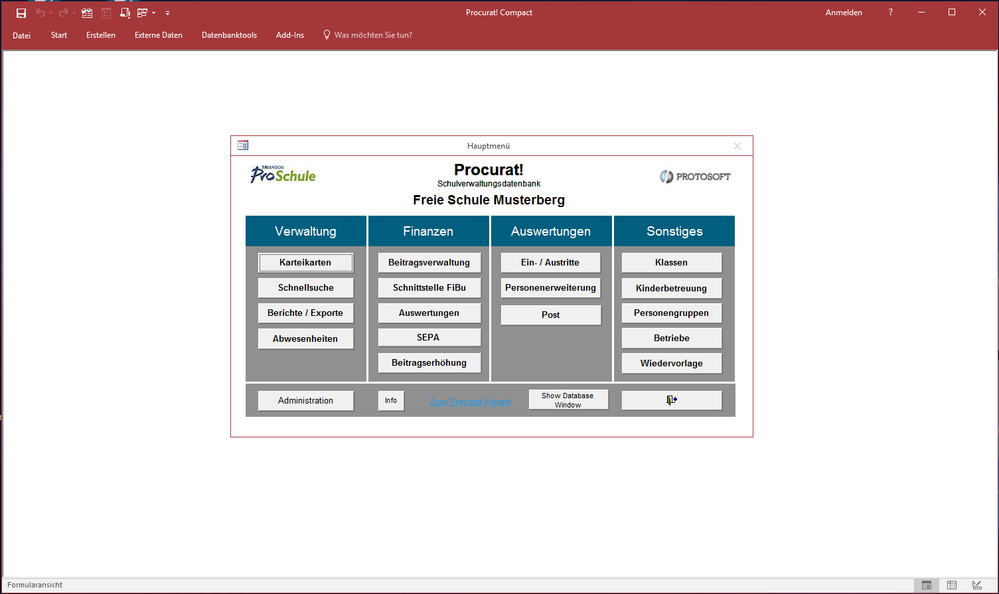999x594 pixels.
Task: Click the checklist icon with check marks
Action: click(x=87, y=13)
